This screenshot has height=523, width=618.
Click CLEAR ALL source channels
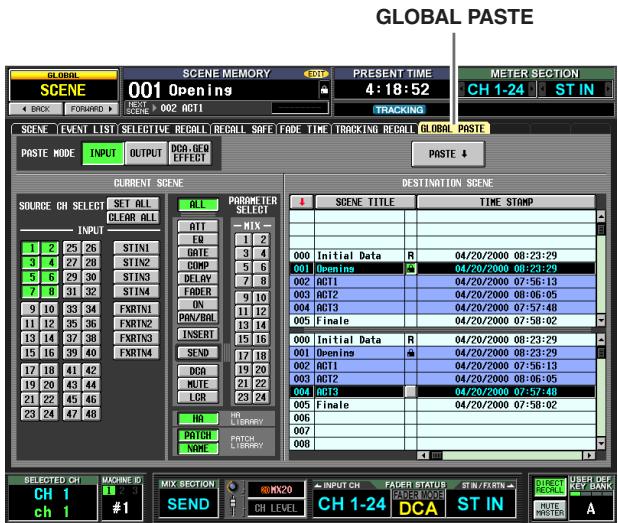[132, 218]
